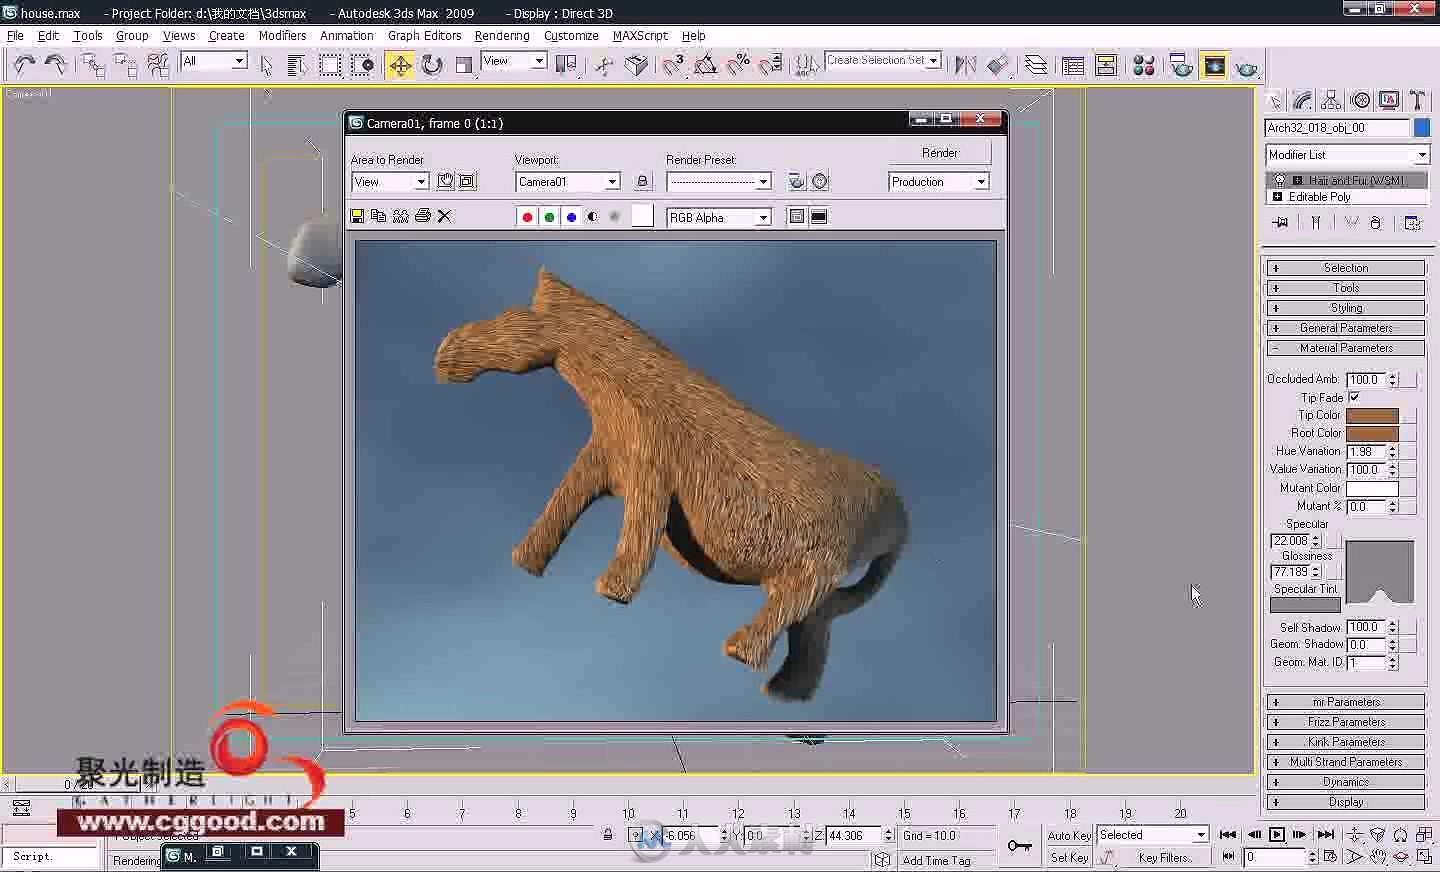Open the Customize menu
The height and width of the screenshot is (872, 1440).
571,35
